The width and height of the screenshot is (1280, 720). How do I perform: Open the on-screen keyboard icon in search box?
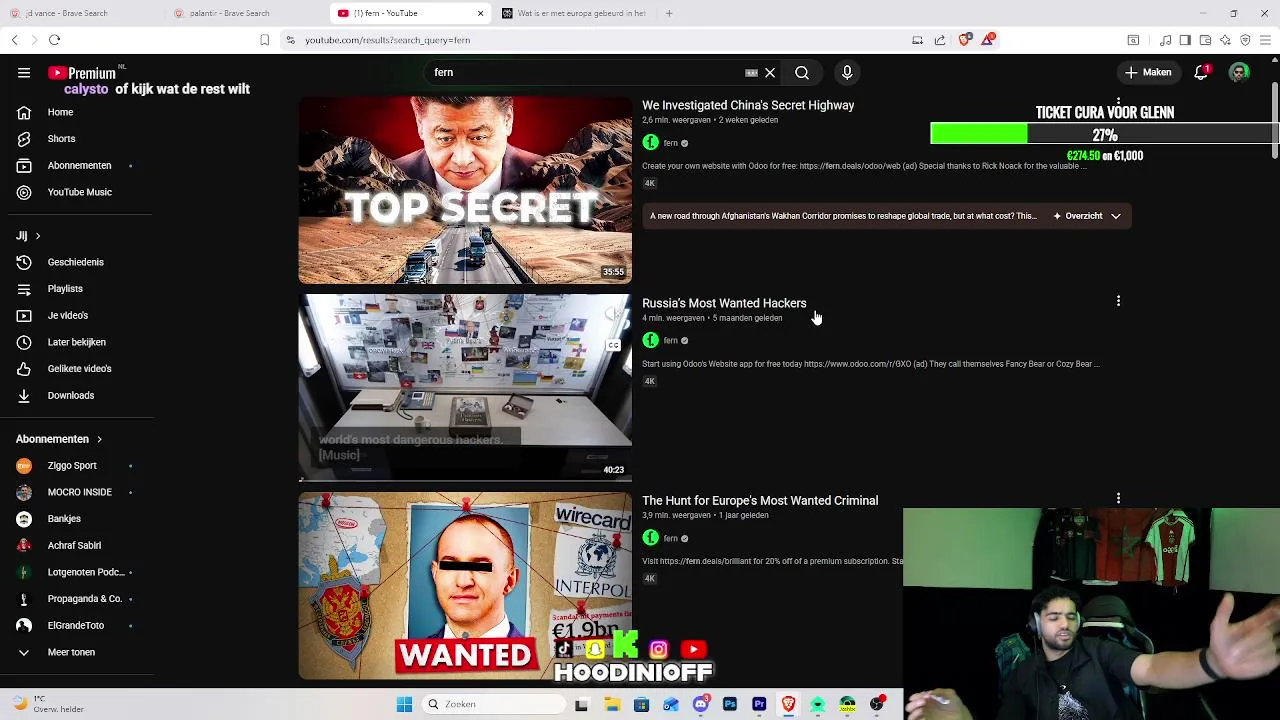pyautogui.click(x=751, y=73)
